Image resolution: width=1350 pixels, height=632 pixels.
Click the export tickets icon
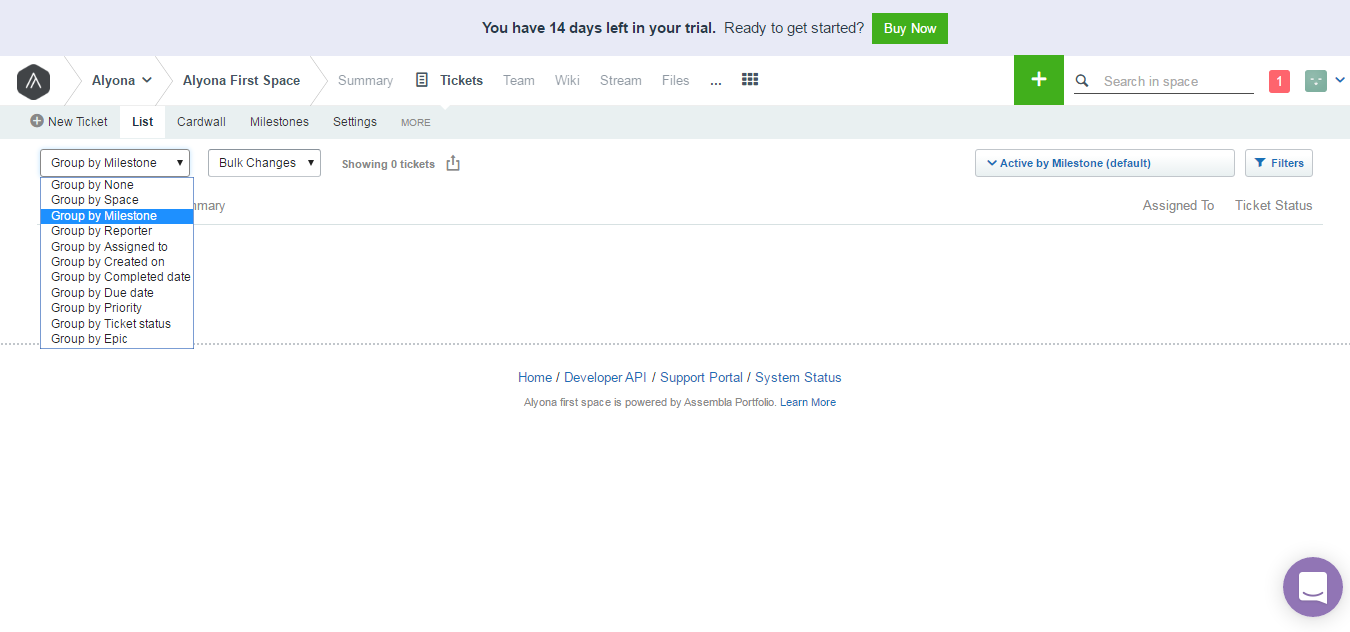453,163
